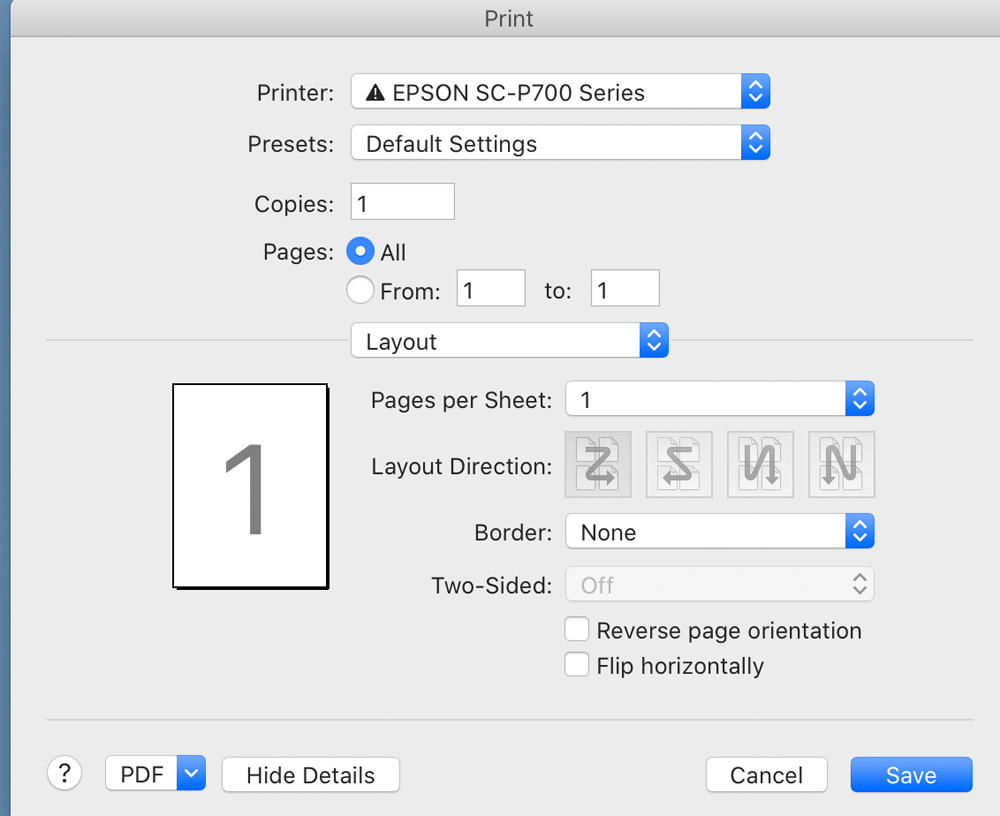Open the Printer dropdown
This screenshot has height=816, width=1000.
point(560,93)
